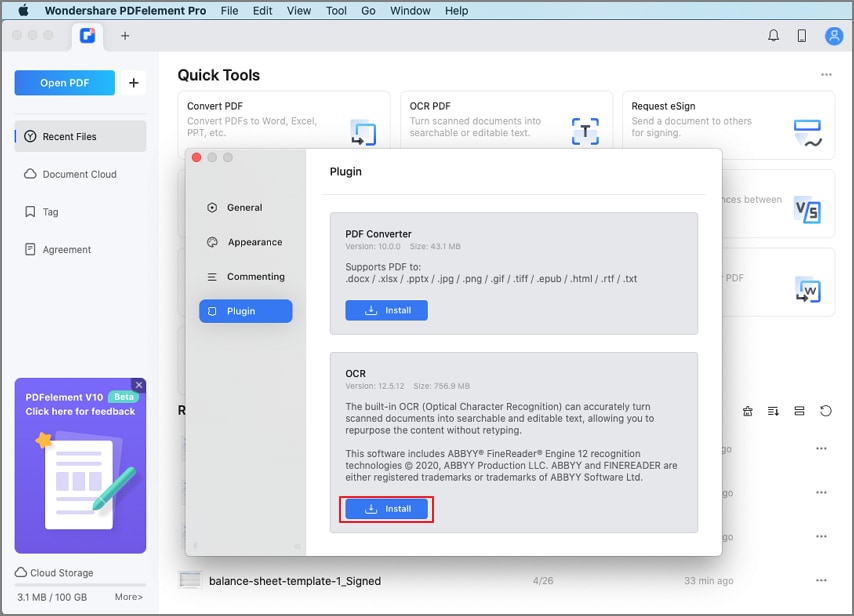
Task: Click the 'PDF Converter' plugin heading
Action: [x=379, y=234]
